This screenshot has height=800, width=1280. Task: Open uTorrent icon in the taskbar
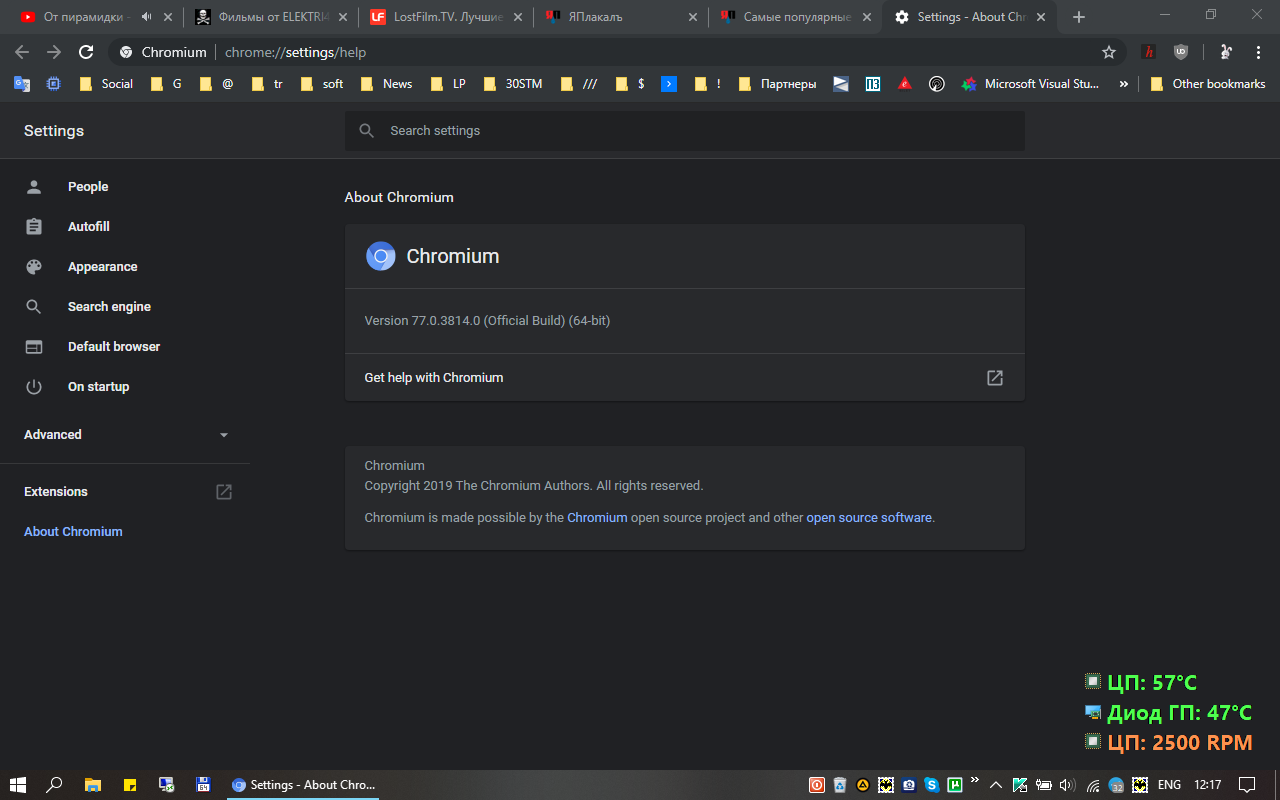(x=954, y=785)
